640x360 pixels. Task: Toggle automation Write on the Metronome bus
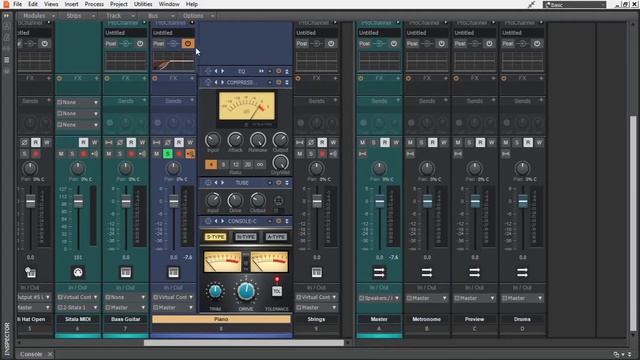coord(443,142)
